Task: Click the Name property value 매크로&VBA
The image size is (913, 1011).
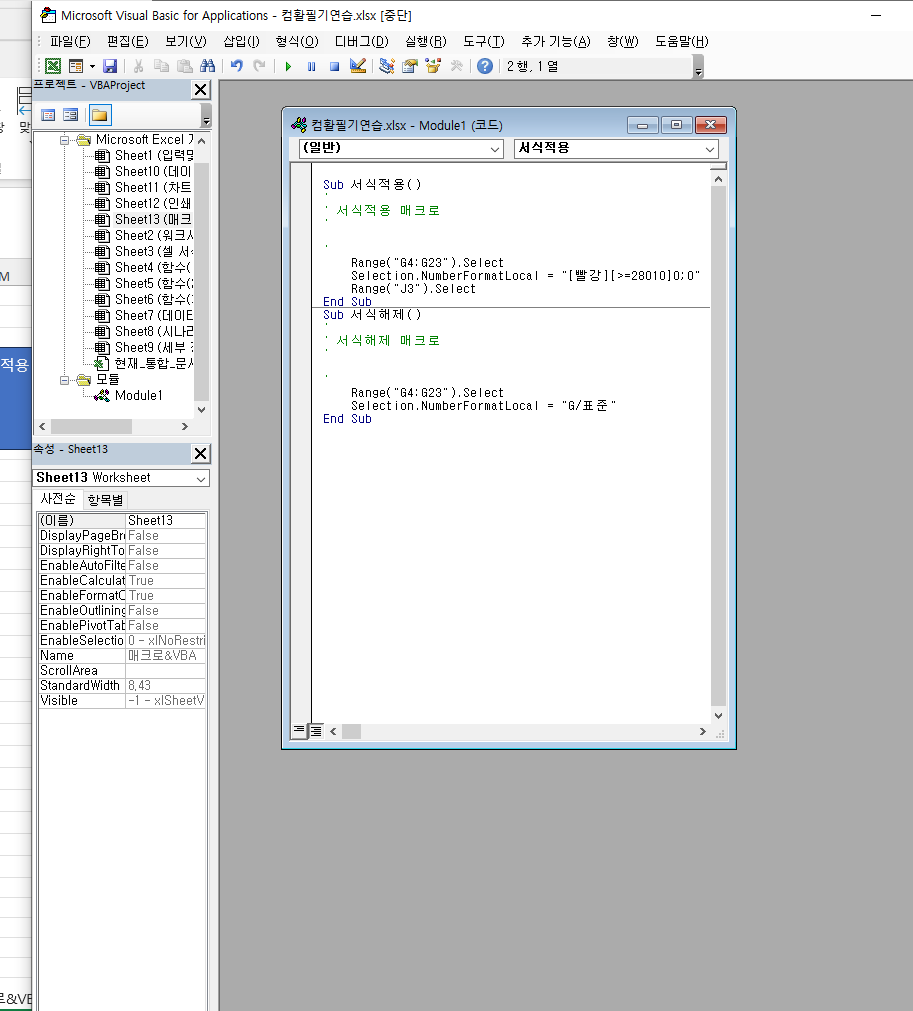Action: tap(166, 656)
